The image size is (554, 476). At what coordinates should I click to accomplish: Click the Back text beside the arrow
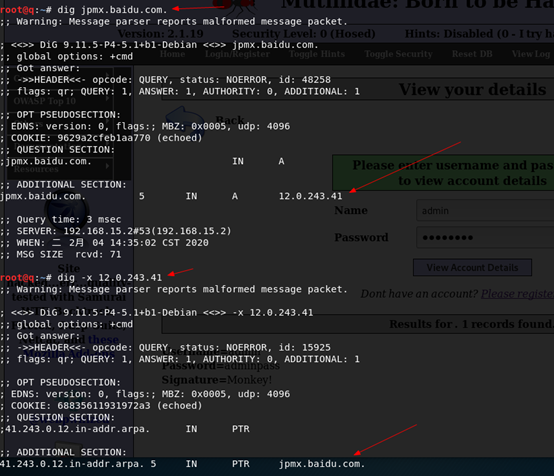(x=230, y=120)
